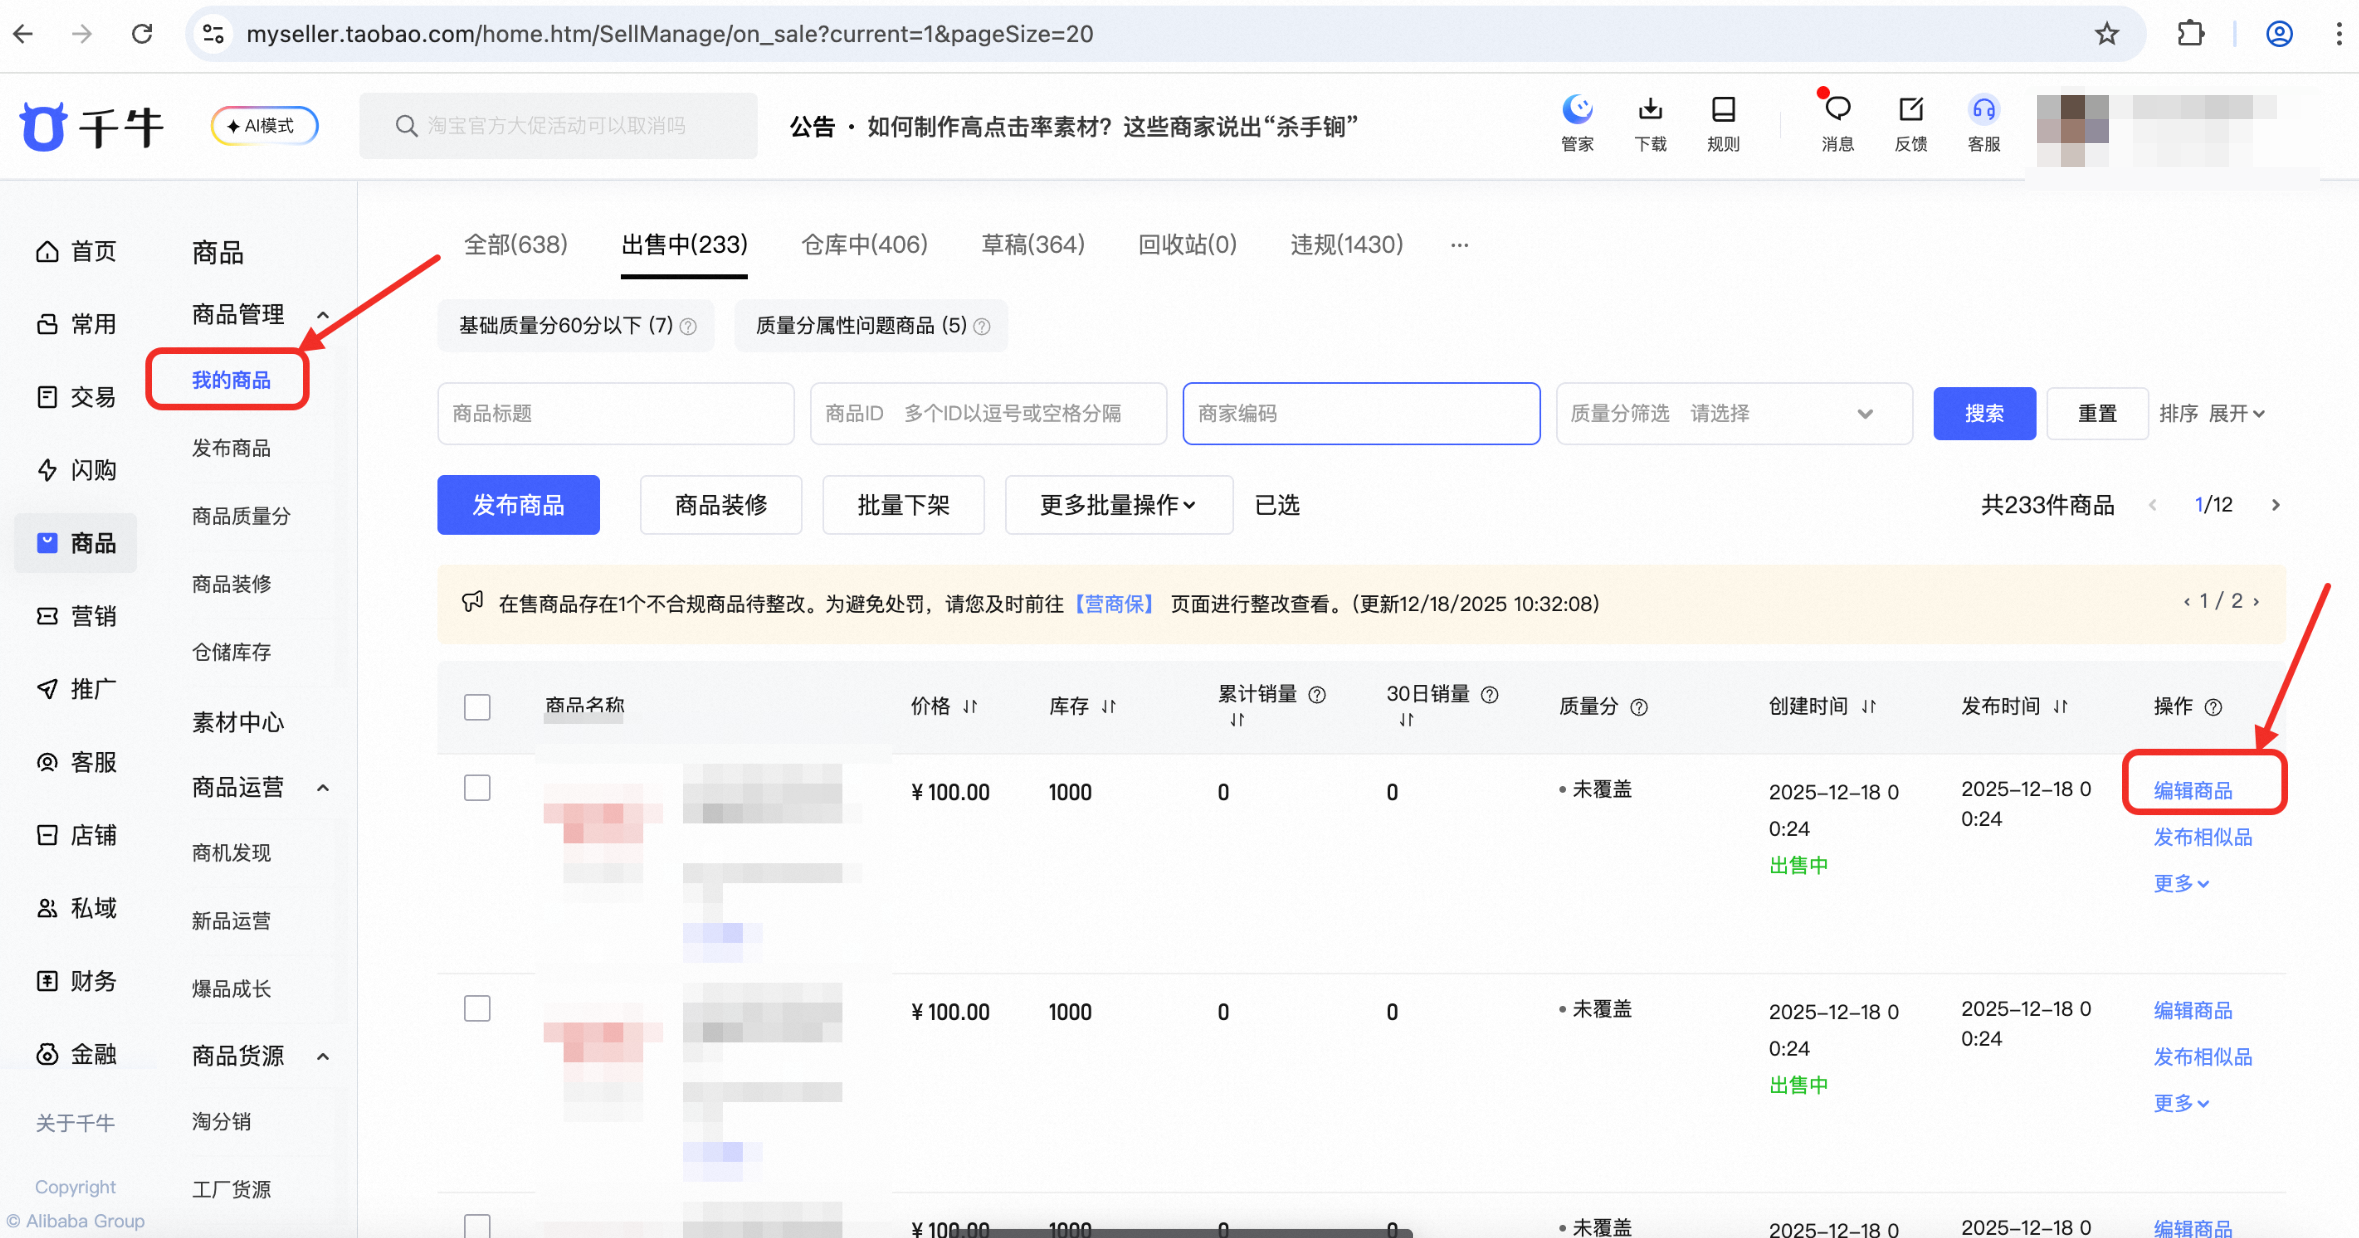
Task: Open 常用 in left sidebar
Action: coord(76,324)
